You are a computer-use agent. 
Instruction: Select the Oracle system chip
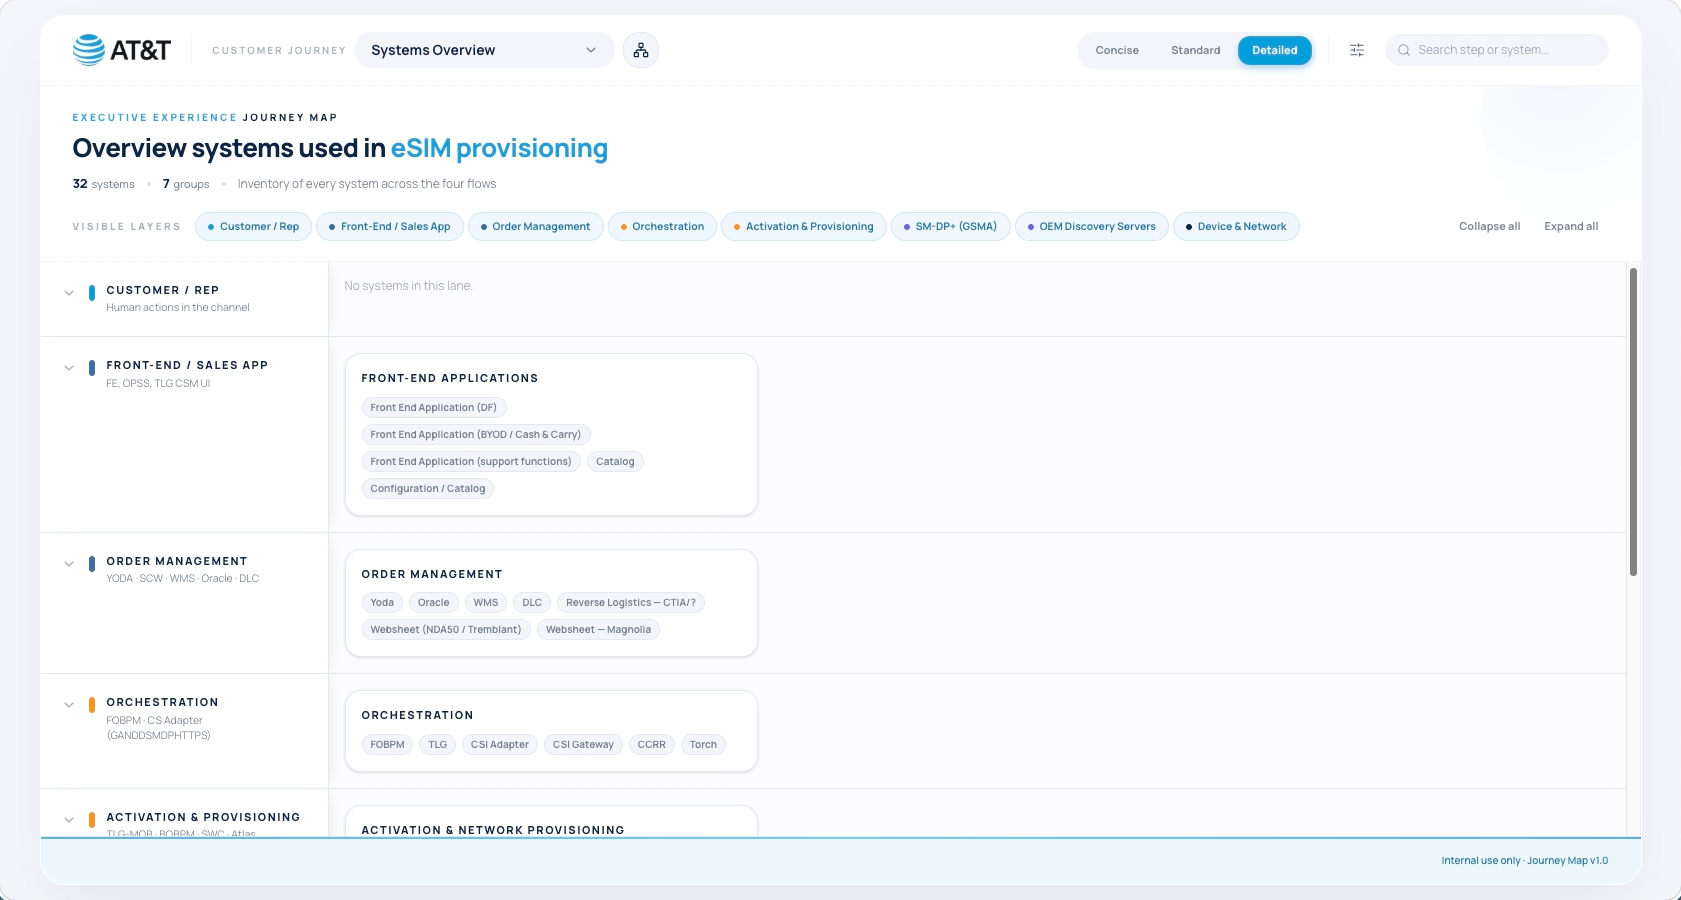pyautogui.click(x=434, y=603)
